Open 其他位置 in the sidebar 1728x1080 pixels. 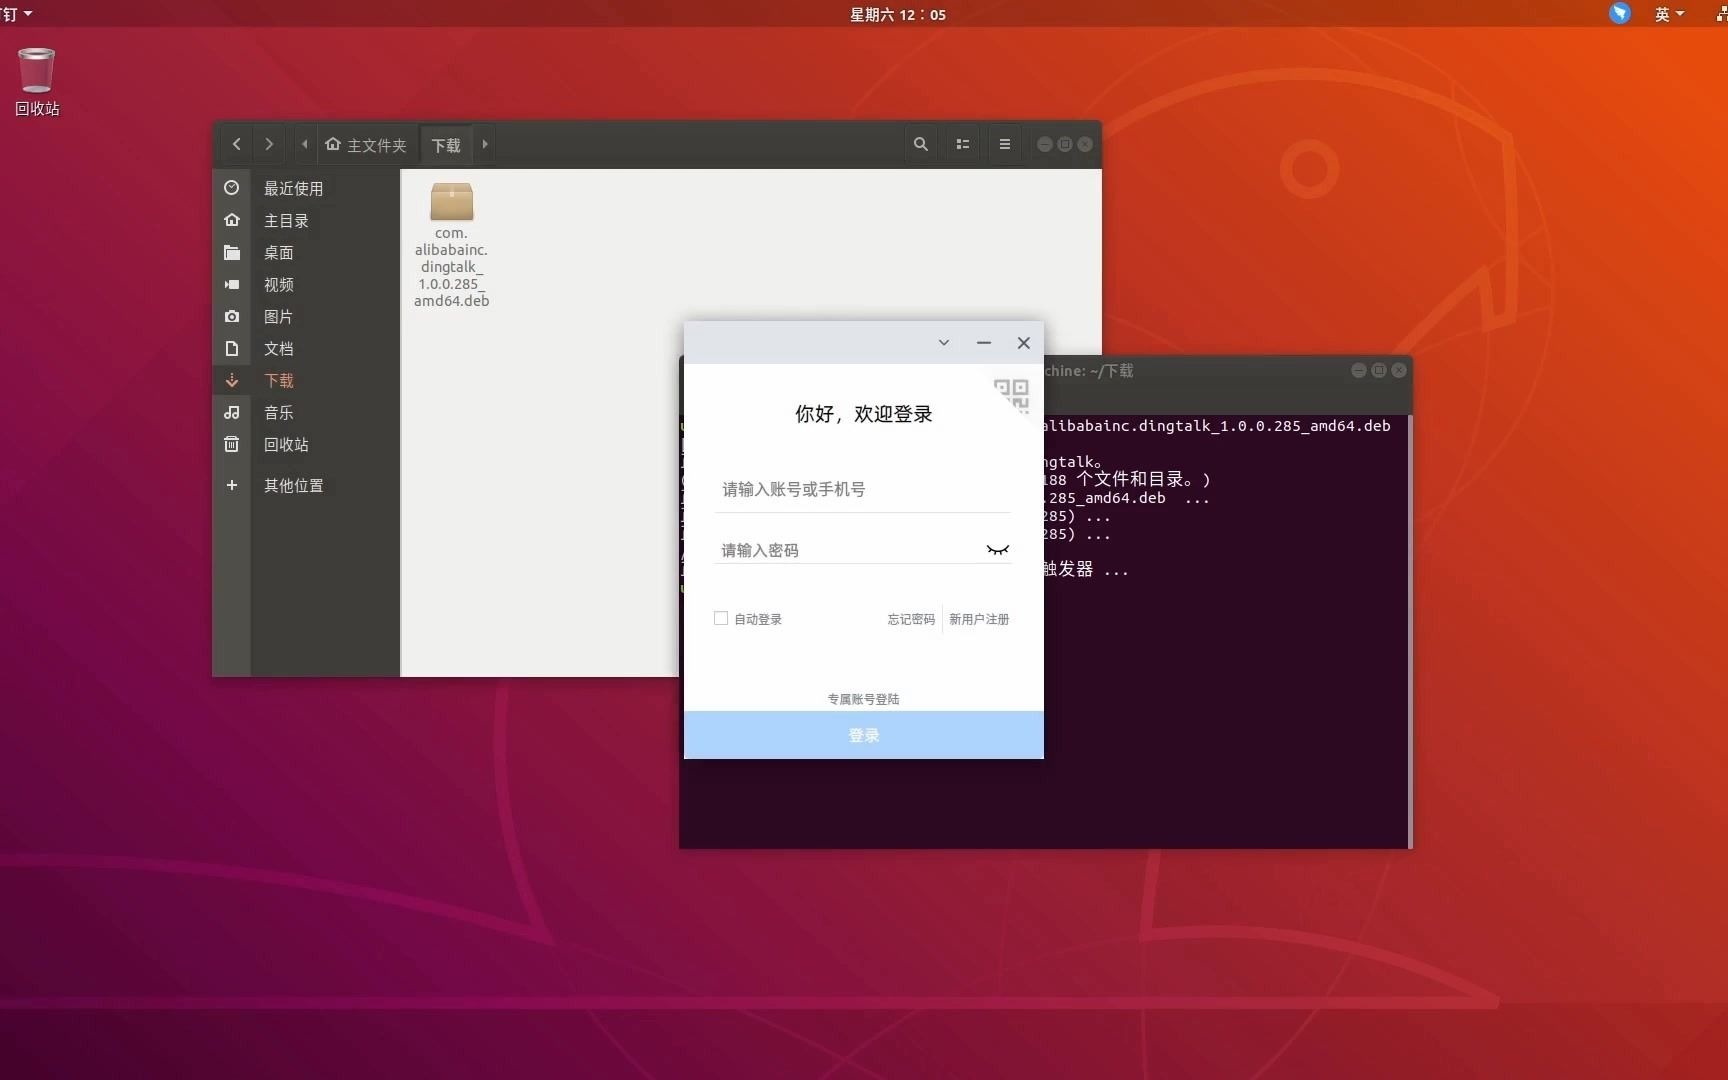306,485
